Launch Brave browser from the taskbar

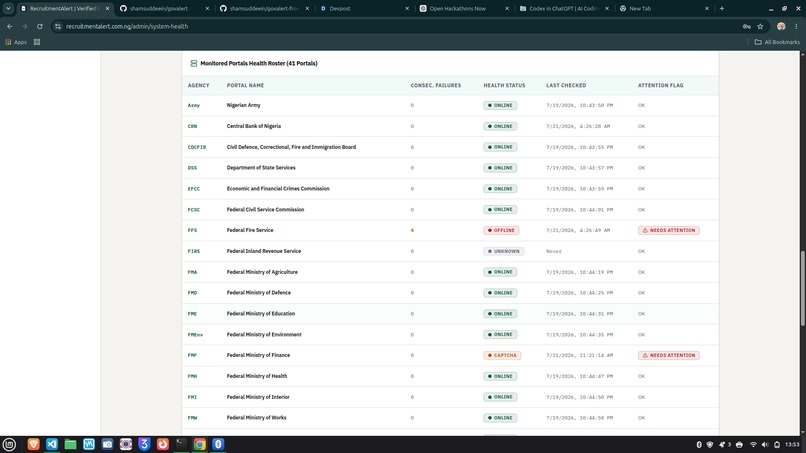33,444
